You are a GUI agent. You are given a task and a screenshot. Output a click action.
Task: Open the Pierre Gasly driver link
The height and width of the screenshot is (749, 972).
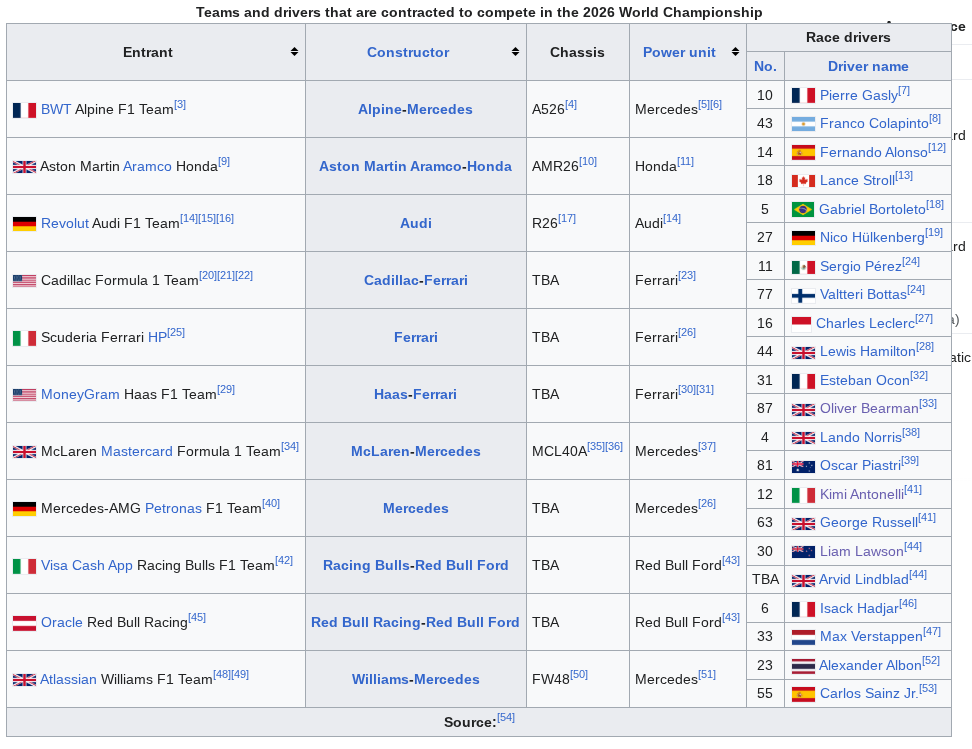859,95
